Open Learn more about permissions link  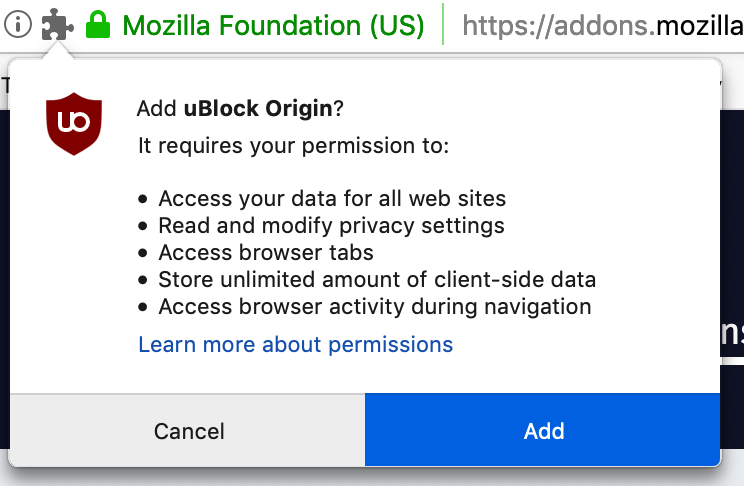(x=296, y=344)
